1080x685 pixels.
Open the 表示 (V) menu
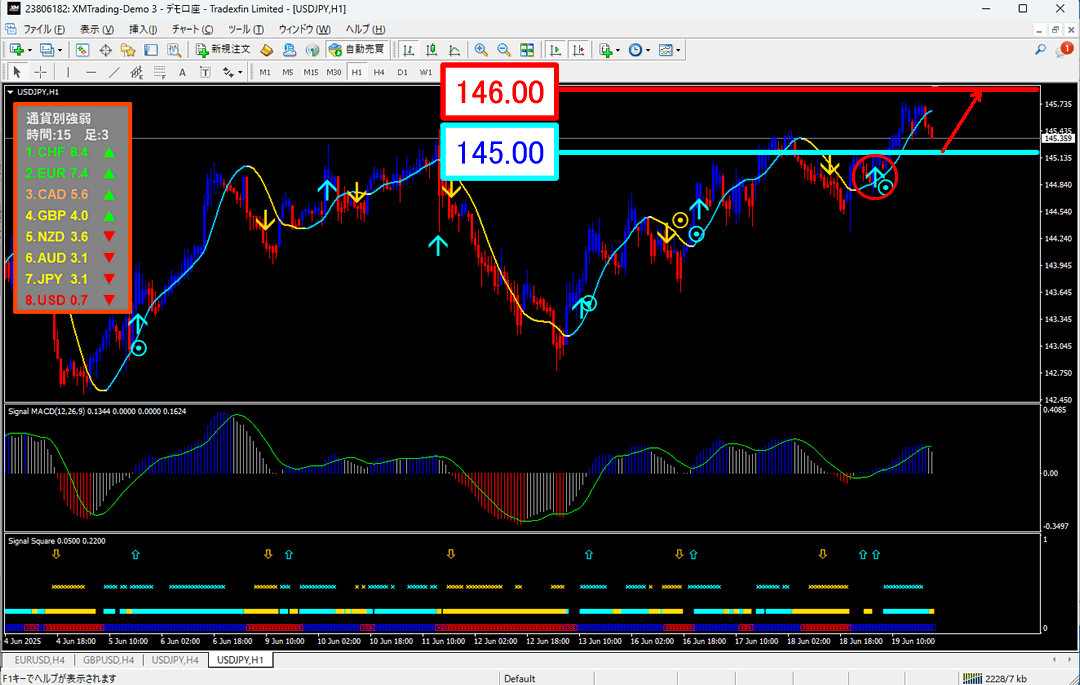(x=96, y=30)
